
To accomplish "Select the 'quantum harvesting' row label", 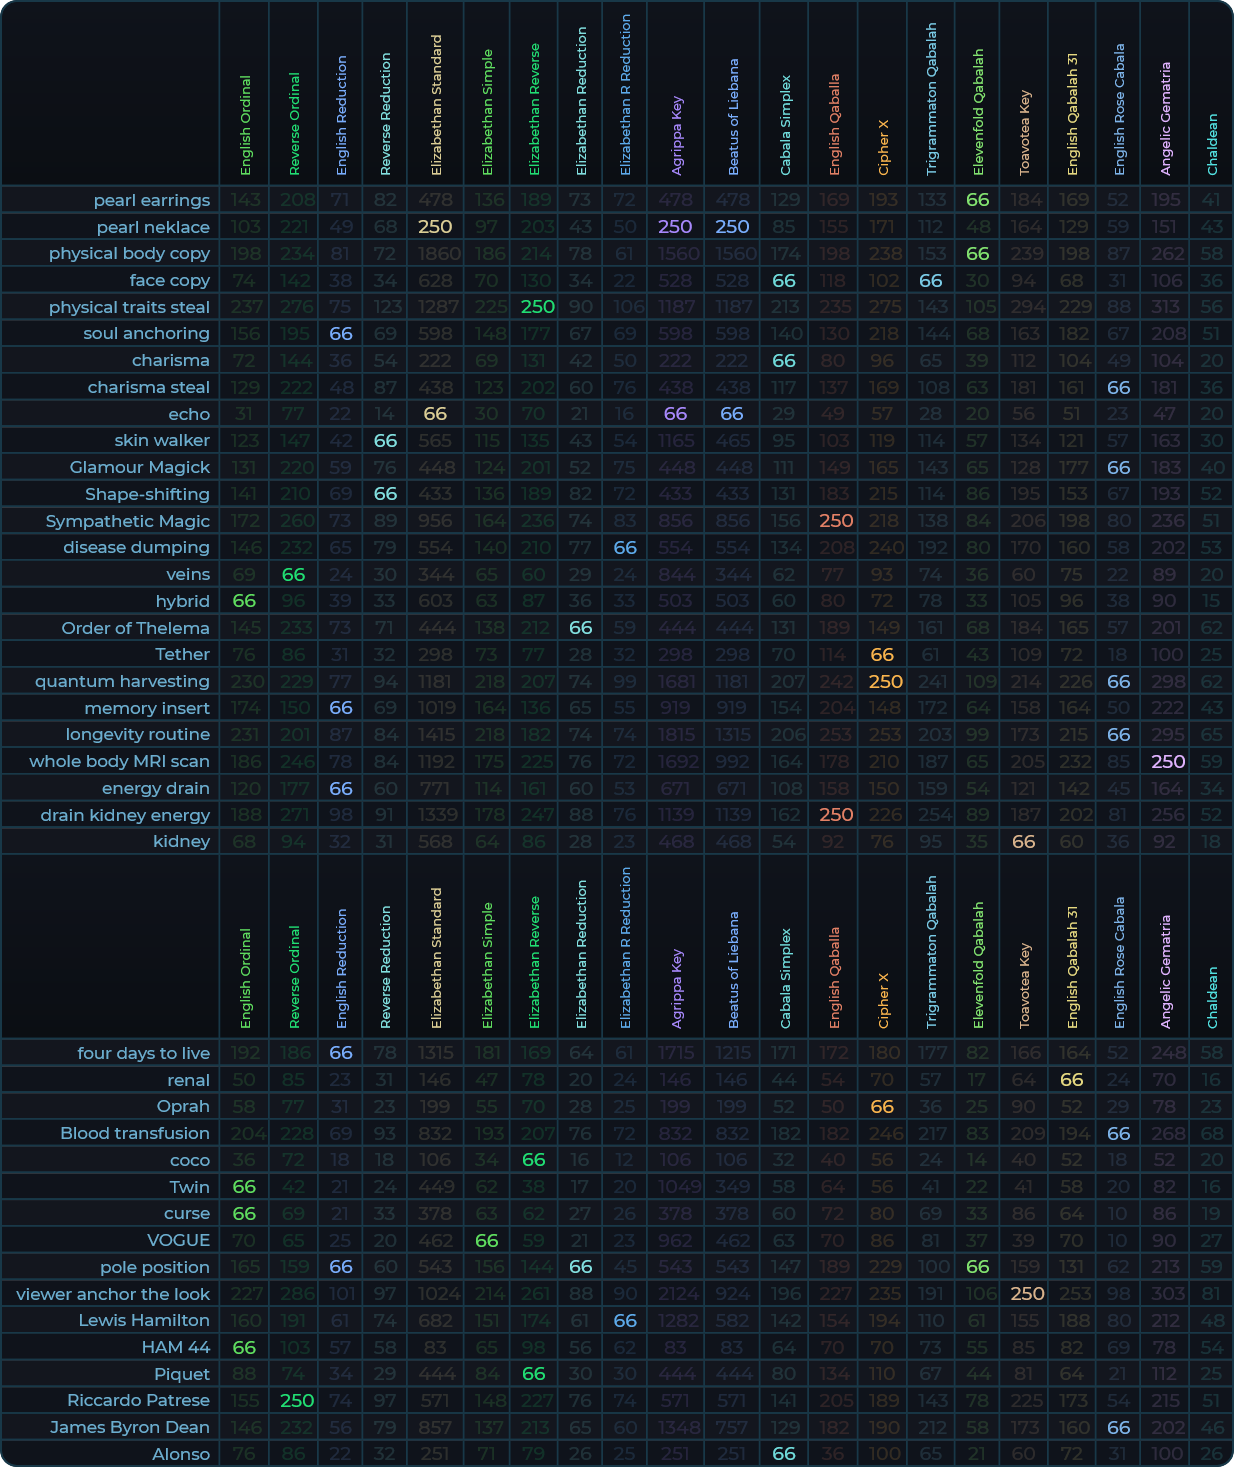I will (122, 681).
